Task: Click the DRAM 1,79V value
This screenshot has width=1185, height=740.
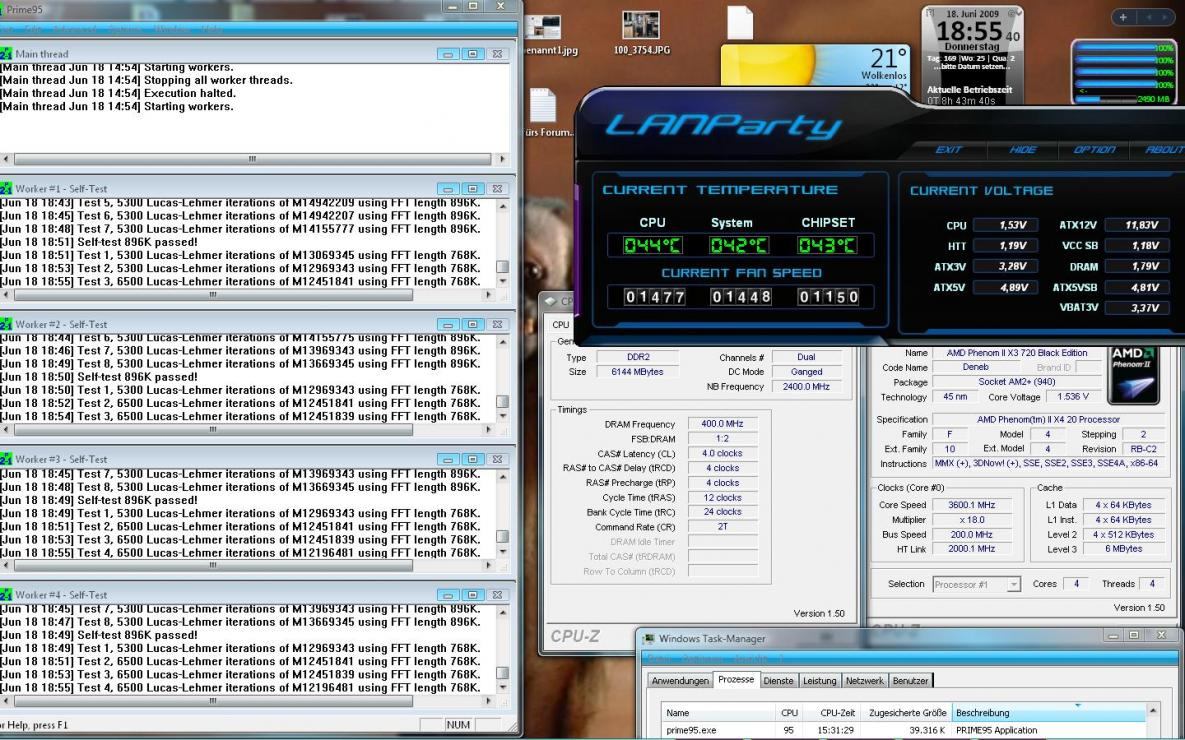Action: click(1136, 267)
